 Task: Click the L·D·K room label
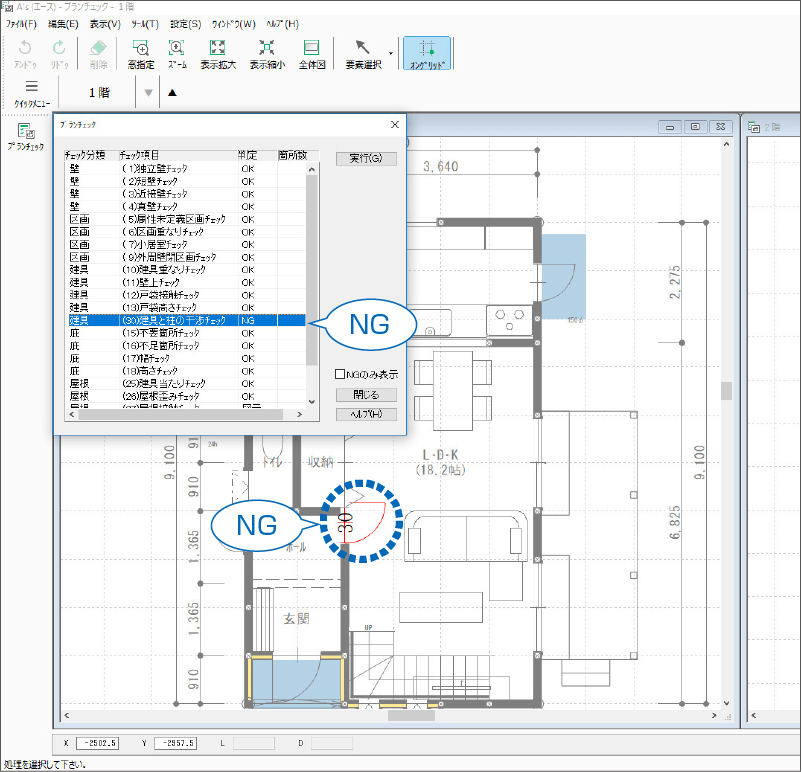pyautogui.click(x=440, y=455)
